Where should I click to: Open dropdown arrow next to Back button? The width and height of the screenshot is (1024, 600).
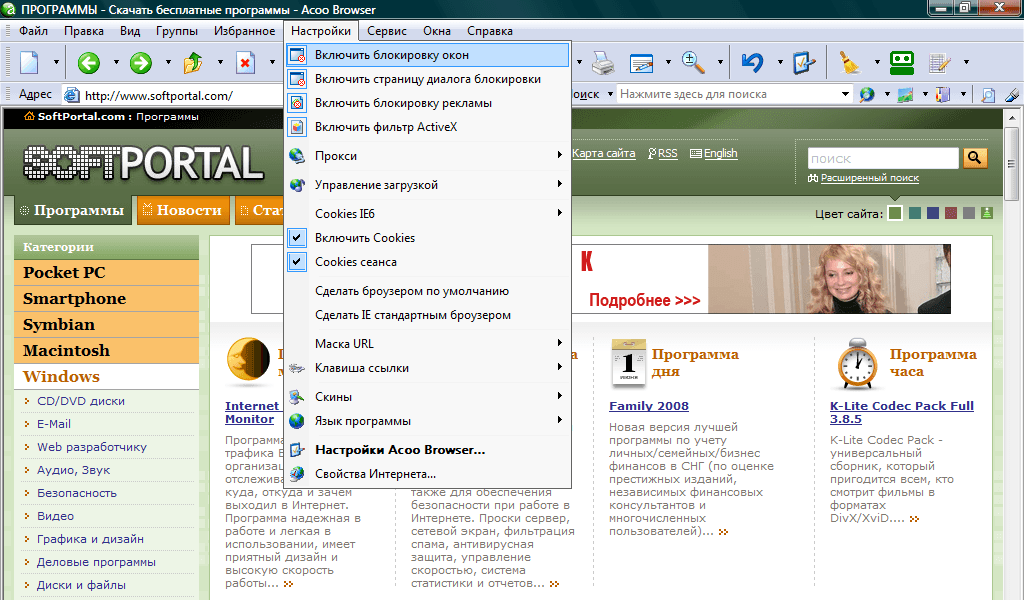click(x=116, y=63)
